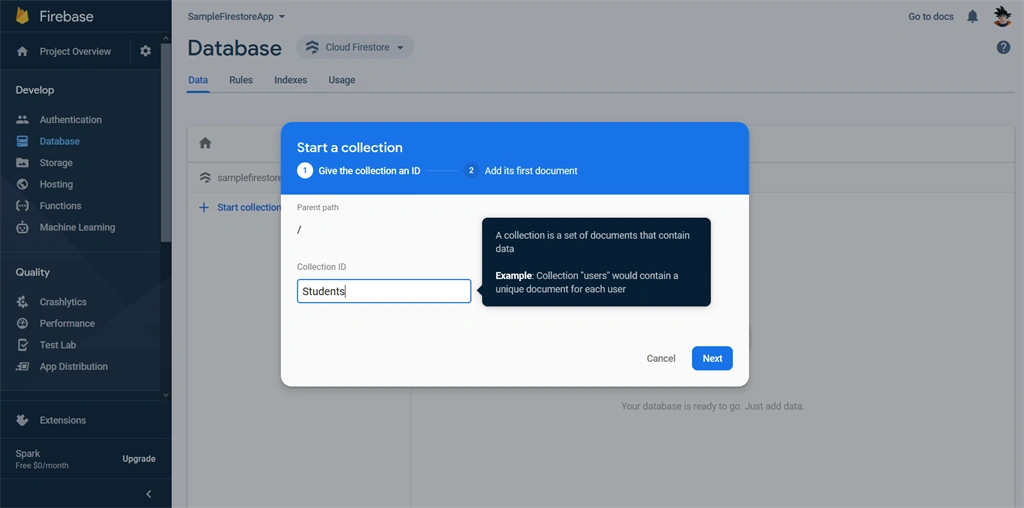Click the Test Lab checklist icon
1024x508 pixels.
pos(22,345)
